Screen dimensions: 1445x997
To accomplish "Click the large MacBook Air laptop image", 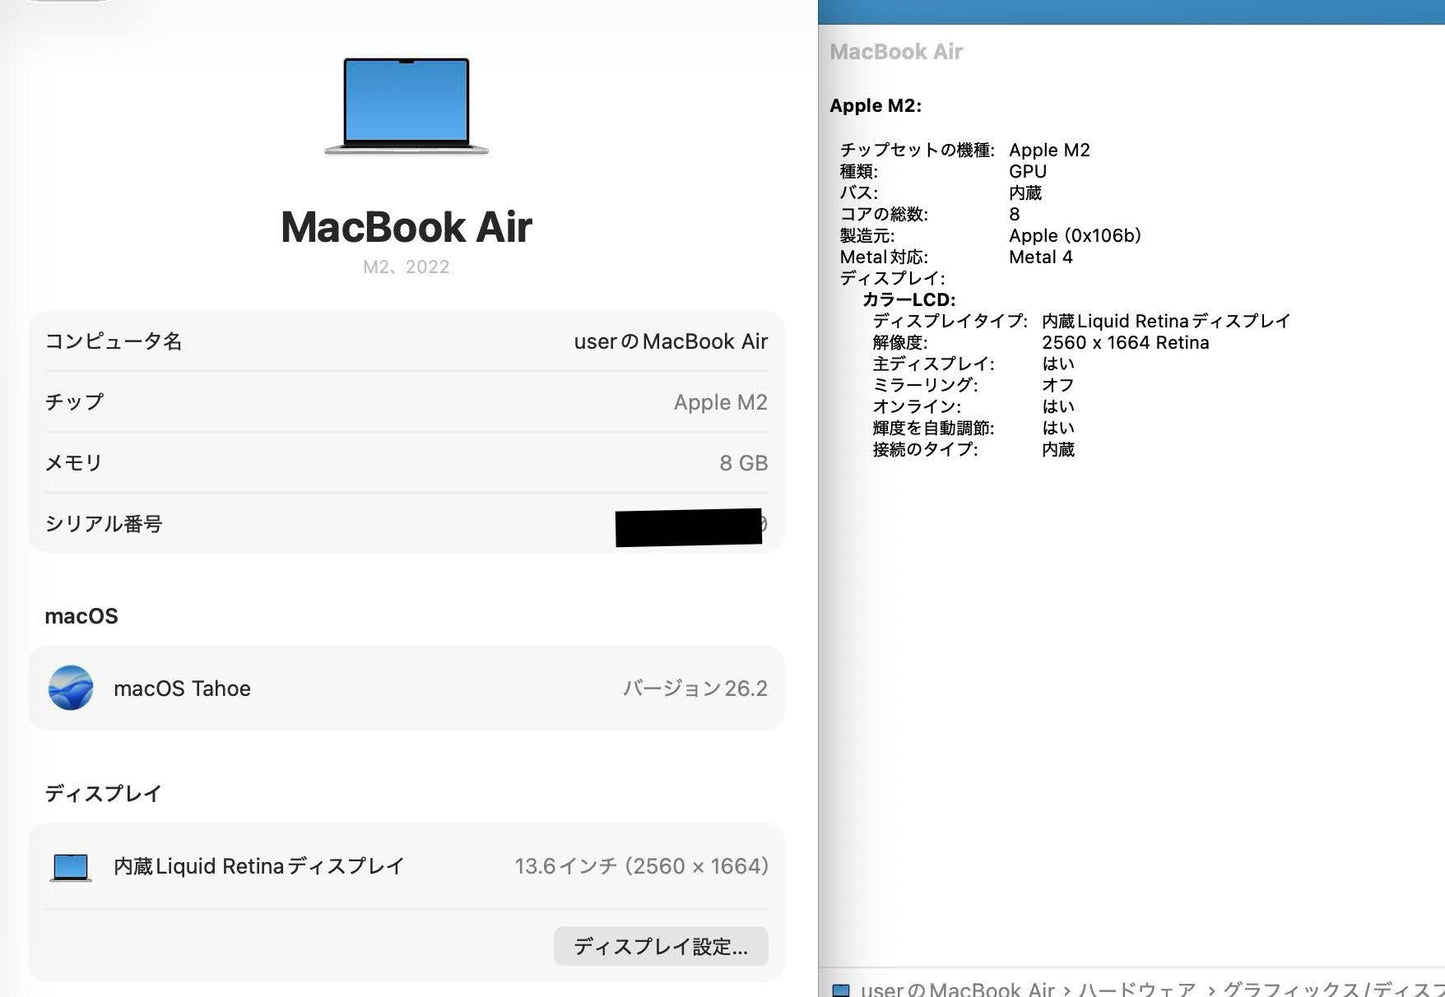I will tap(406, 106).
